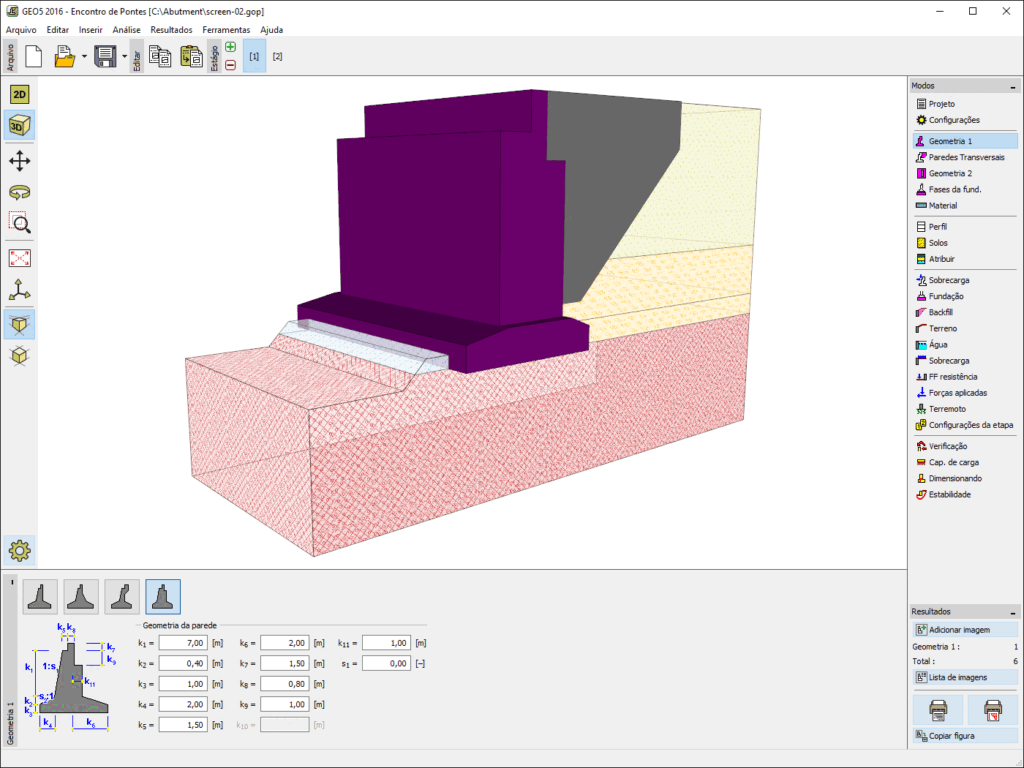Save the file with disk icon

coord(104,56)
